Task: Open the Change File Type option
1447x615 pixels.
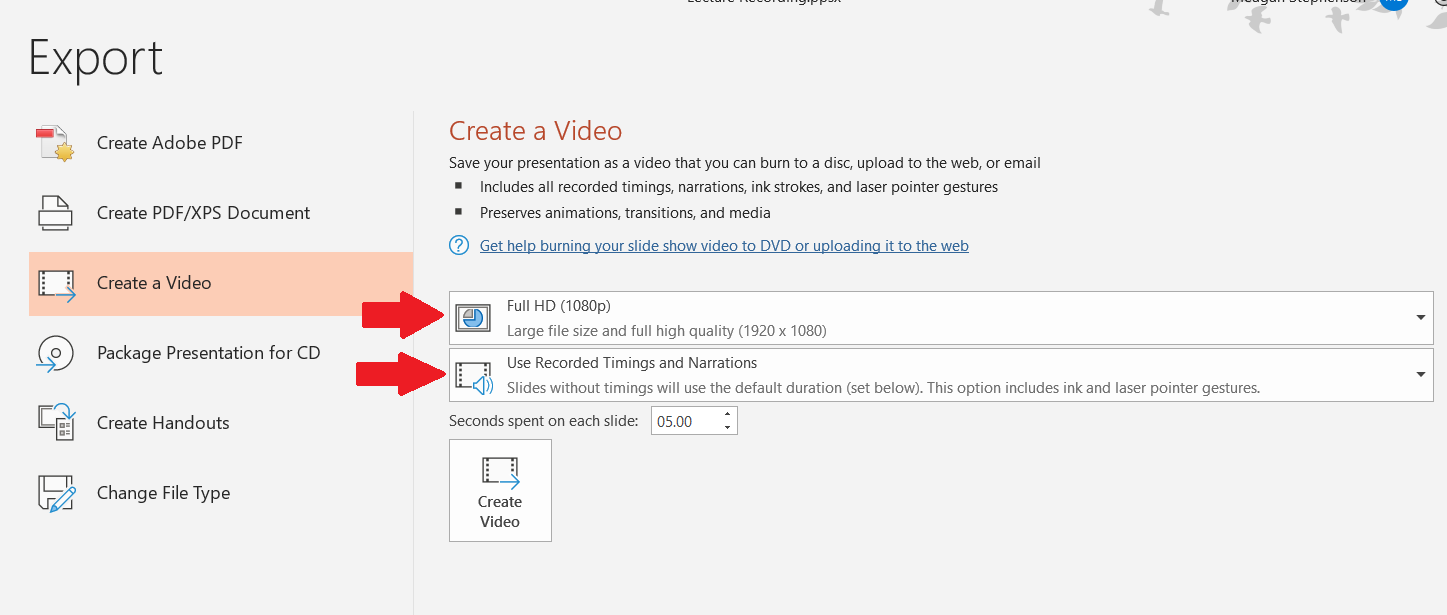Action: click(x=221, y=493)
